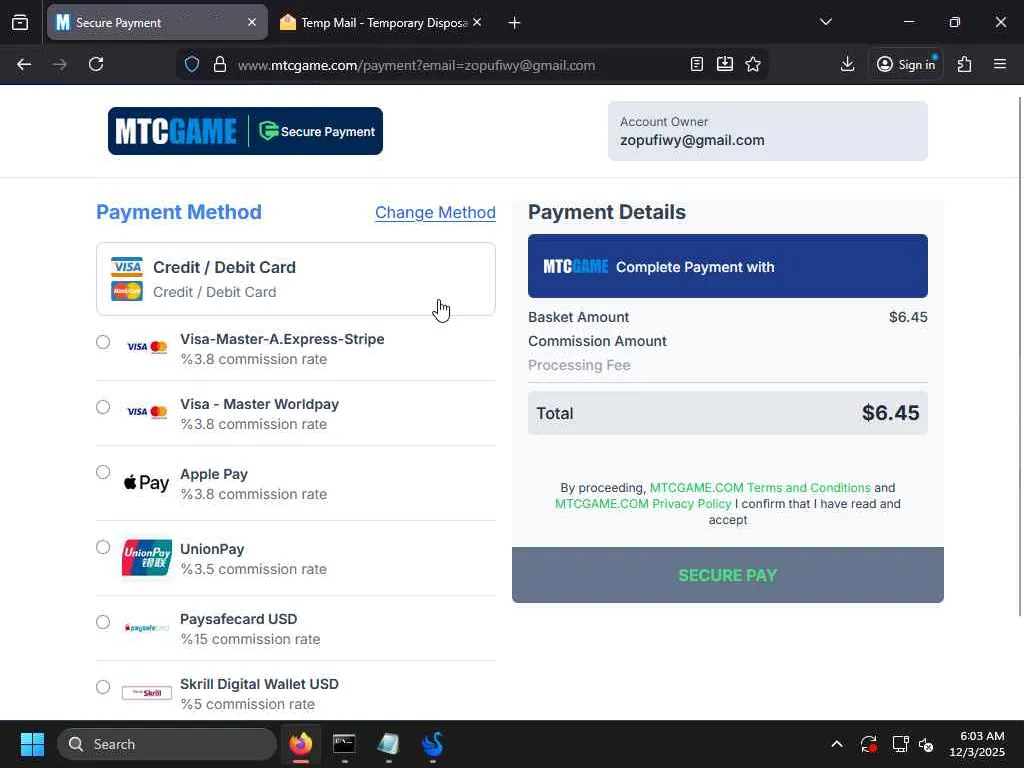Open the blue swan app in taskbar
The height and width of the screenshot is (768, 1024).
point(432,744)
